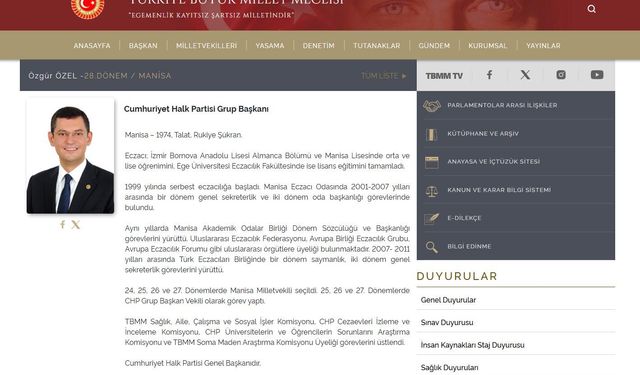Open the E-Dilekçe link
Image resolution: width=640 pixels, height=375 pixels.
tap(464, 218)
